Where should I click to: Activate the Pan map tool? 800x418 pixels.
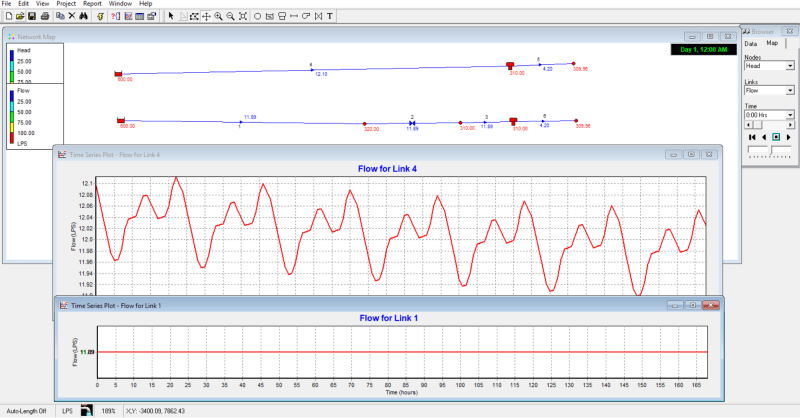click(206, 16)
